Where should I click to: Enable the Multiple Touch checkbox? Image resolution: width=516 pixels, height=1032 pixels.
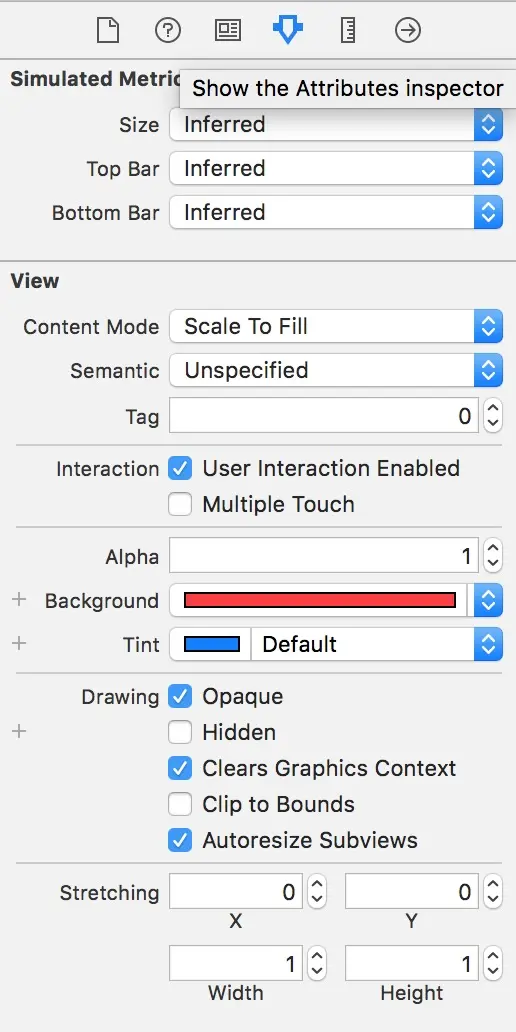click(180, 505)
